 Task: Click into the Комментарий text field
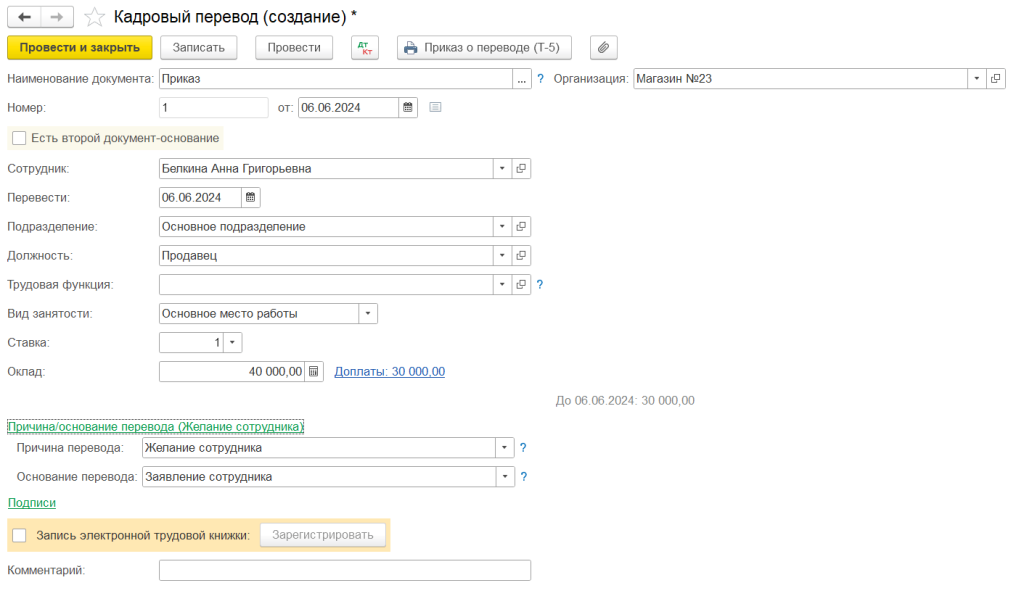click(344, 571)
